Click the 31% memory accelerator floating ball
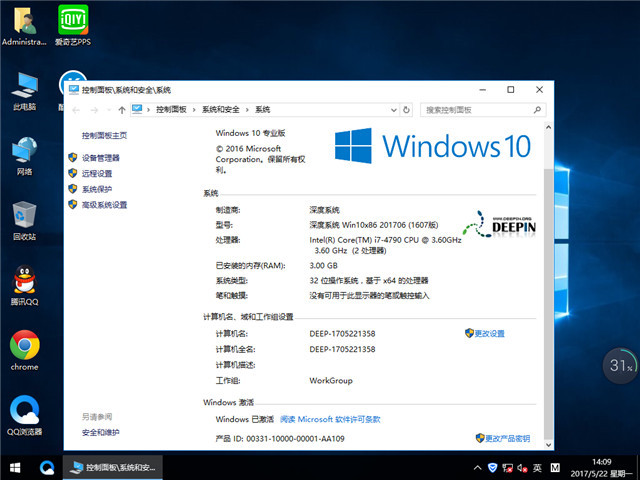Viewport: 640px width, 480px height. [620, 365]
